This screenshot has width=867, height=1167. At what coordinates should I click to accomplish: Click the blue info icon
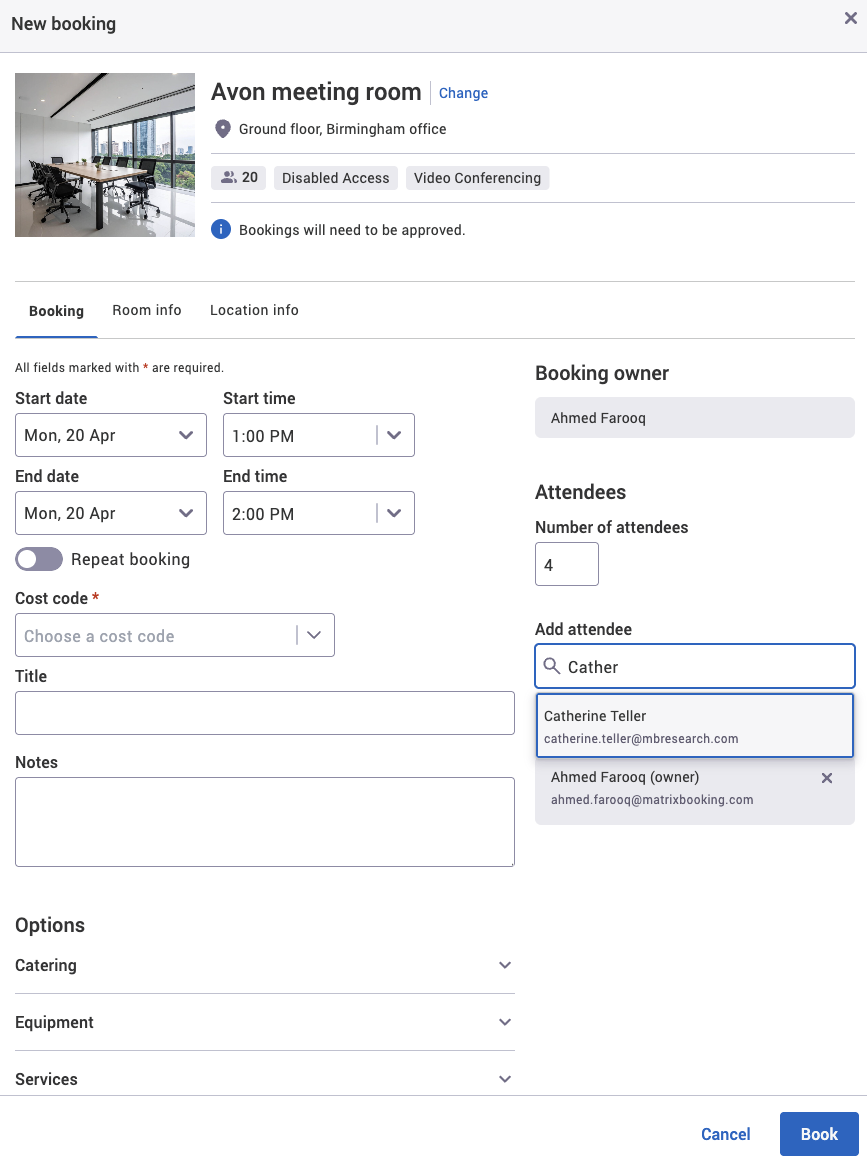[221, 229]
